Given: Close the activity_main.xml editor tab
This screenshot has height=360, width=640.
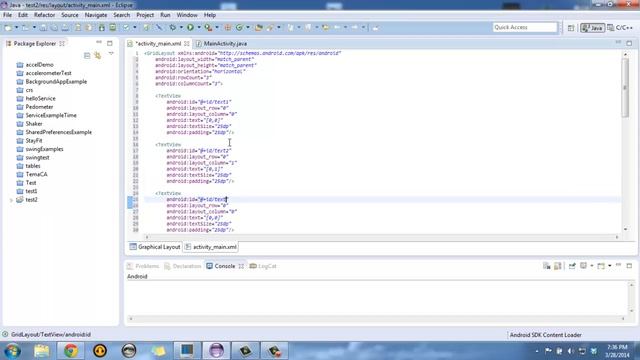Looking at the screenshot, I should [187, 44].
